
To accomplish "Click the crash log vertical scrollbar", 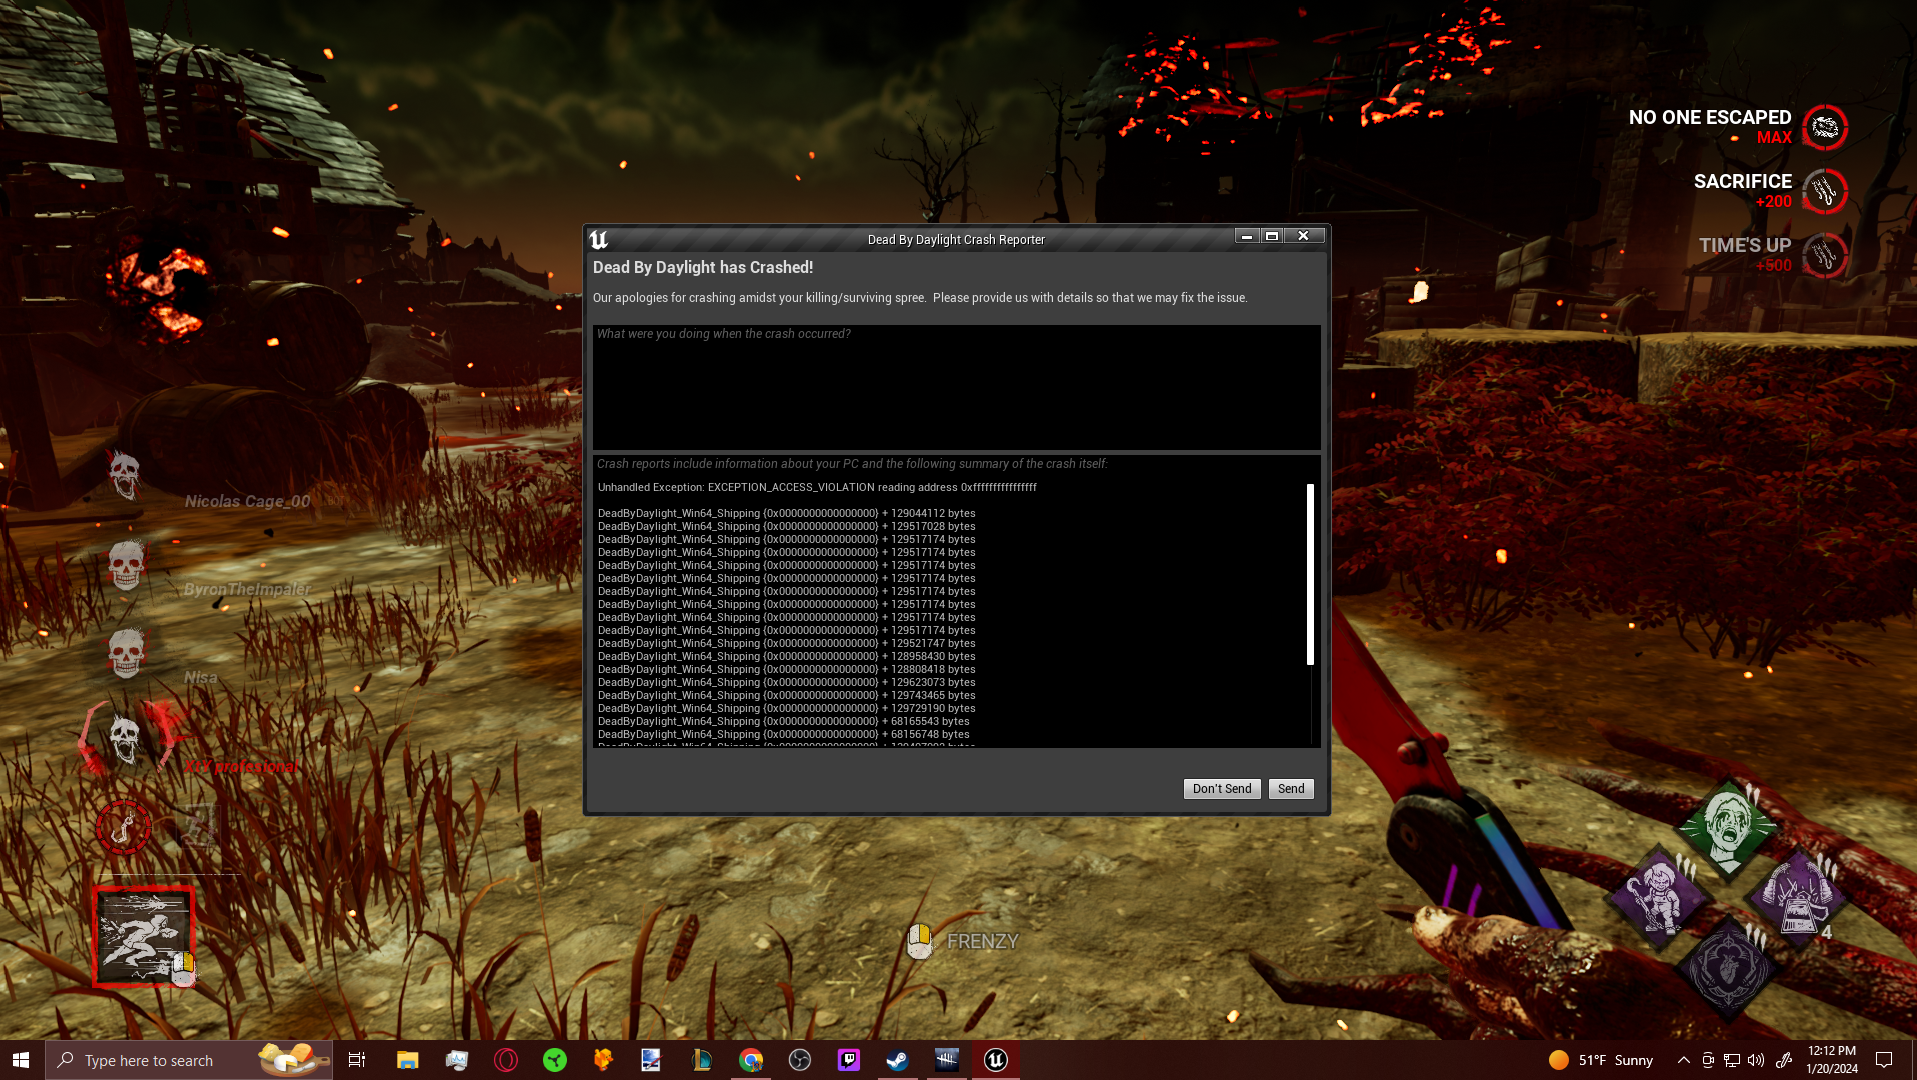I will tap(1310, 574).
